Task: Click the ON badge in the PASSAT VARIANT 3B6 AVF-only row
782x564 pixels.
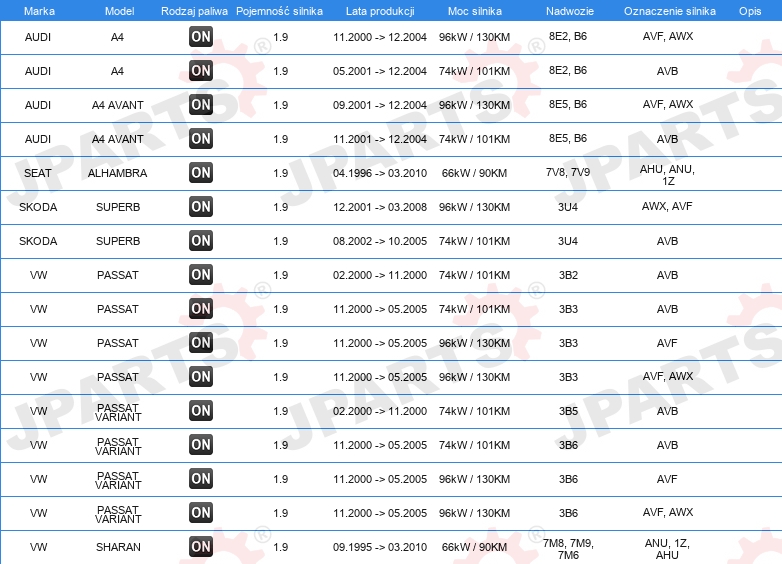Action: pos(201,478)
